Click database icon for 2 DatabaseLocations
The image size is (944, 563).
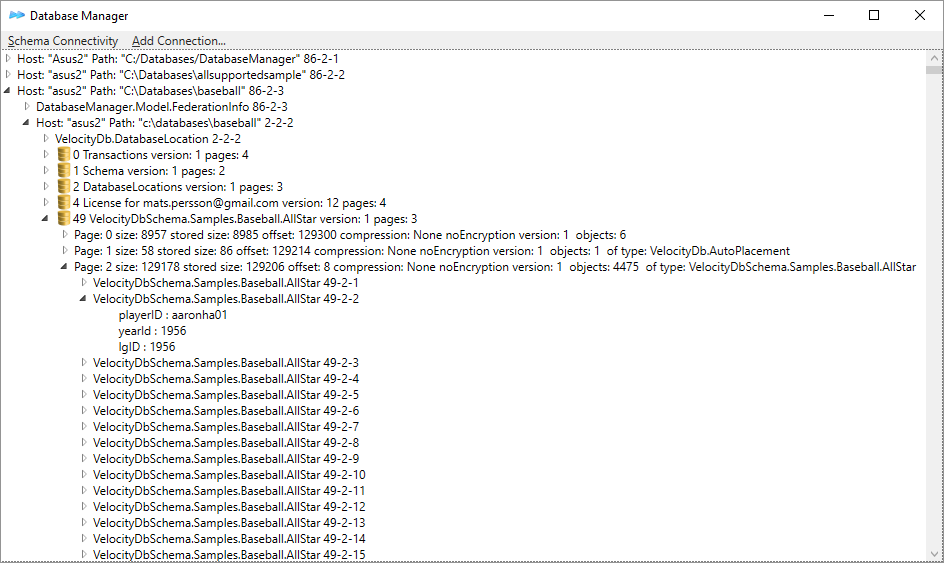[x=64, y=187]
